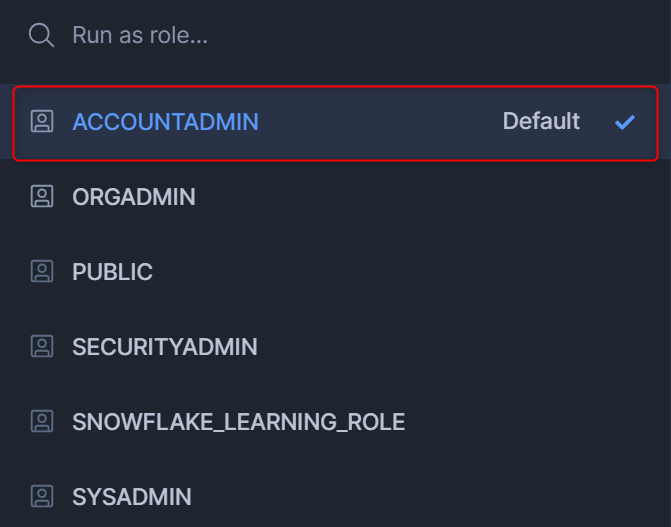
Task: Click the SECURITYADMIN role person icon
Action: pyautogui.click(x=42, y=346)
